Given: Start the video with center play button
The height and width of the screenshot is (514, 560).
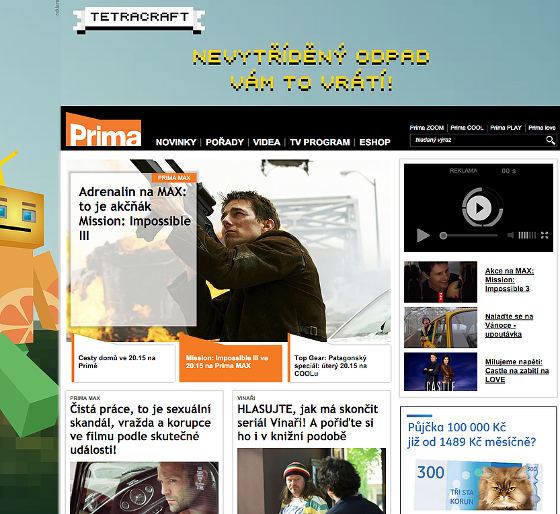Looking at the screenshot, I should coord(479,208).
